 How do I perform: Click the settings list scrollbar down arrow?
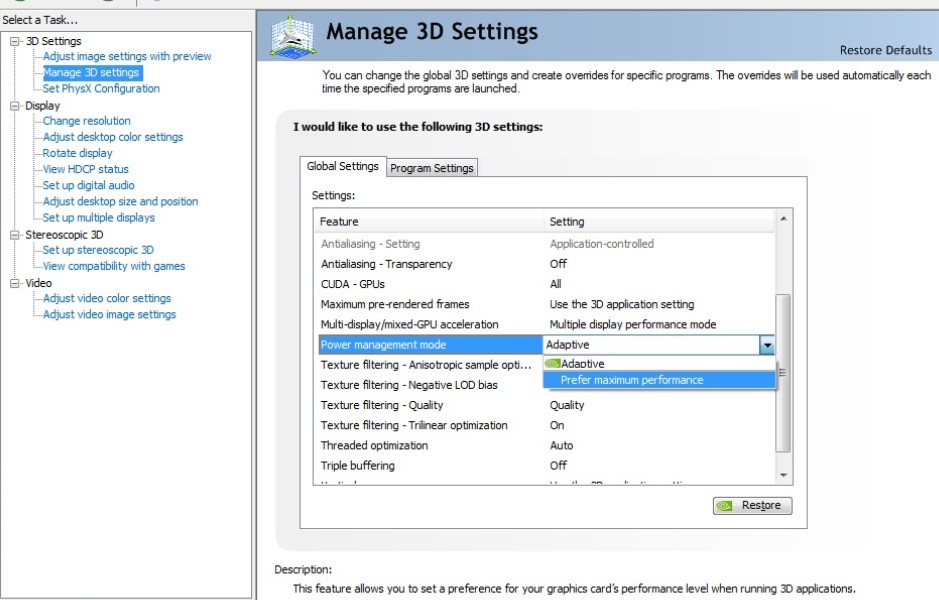[x=783, y=475]
